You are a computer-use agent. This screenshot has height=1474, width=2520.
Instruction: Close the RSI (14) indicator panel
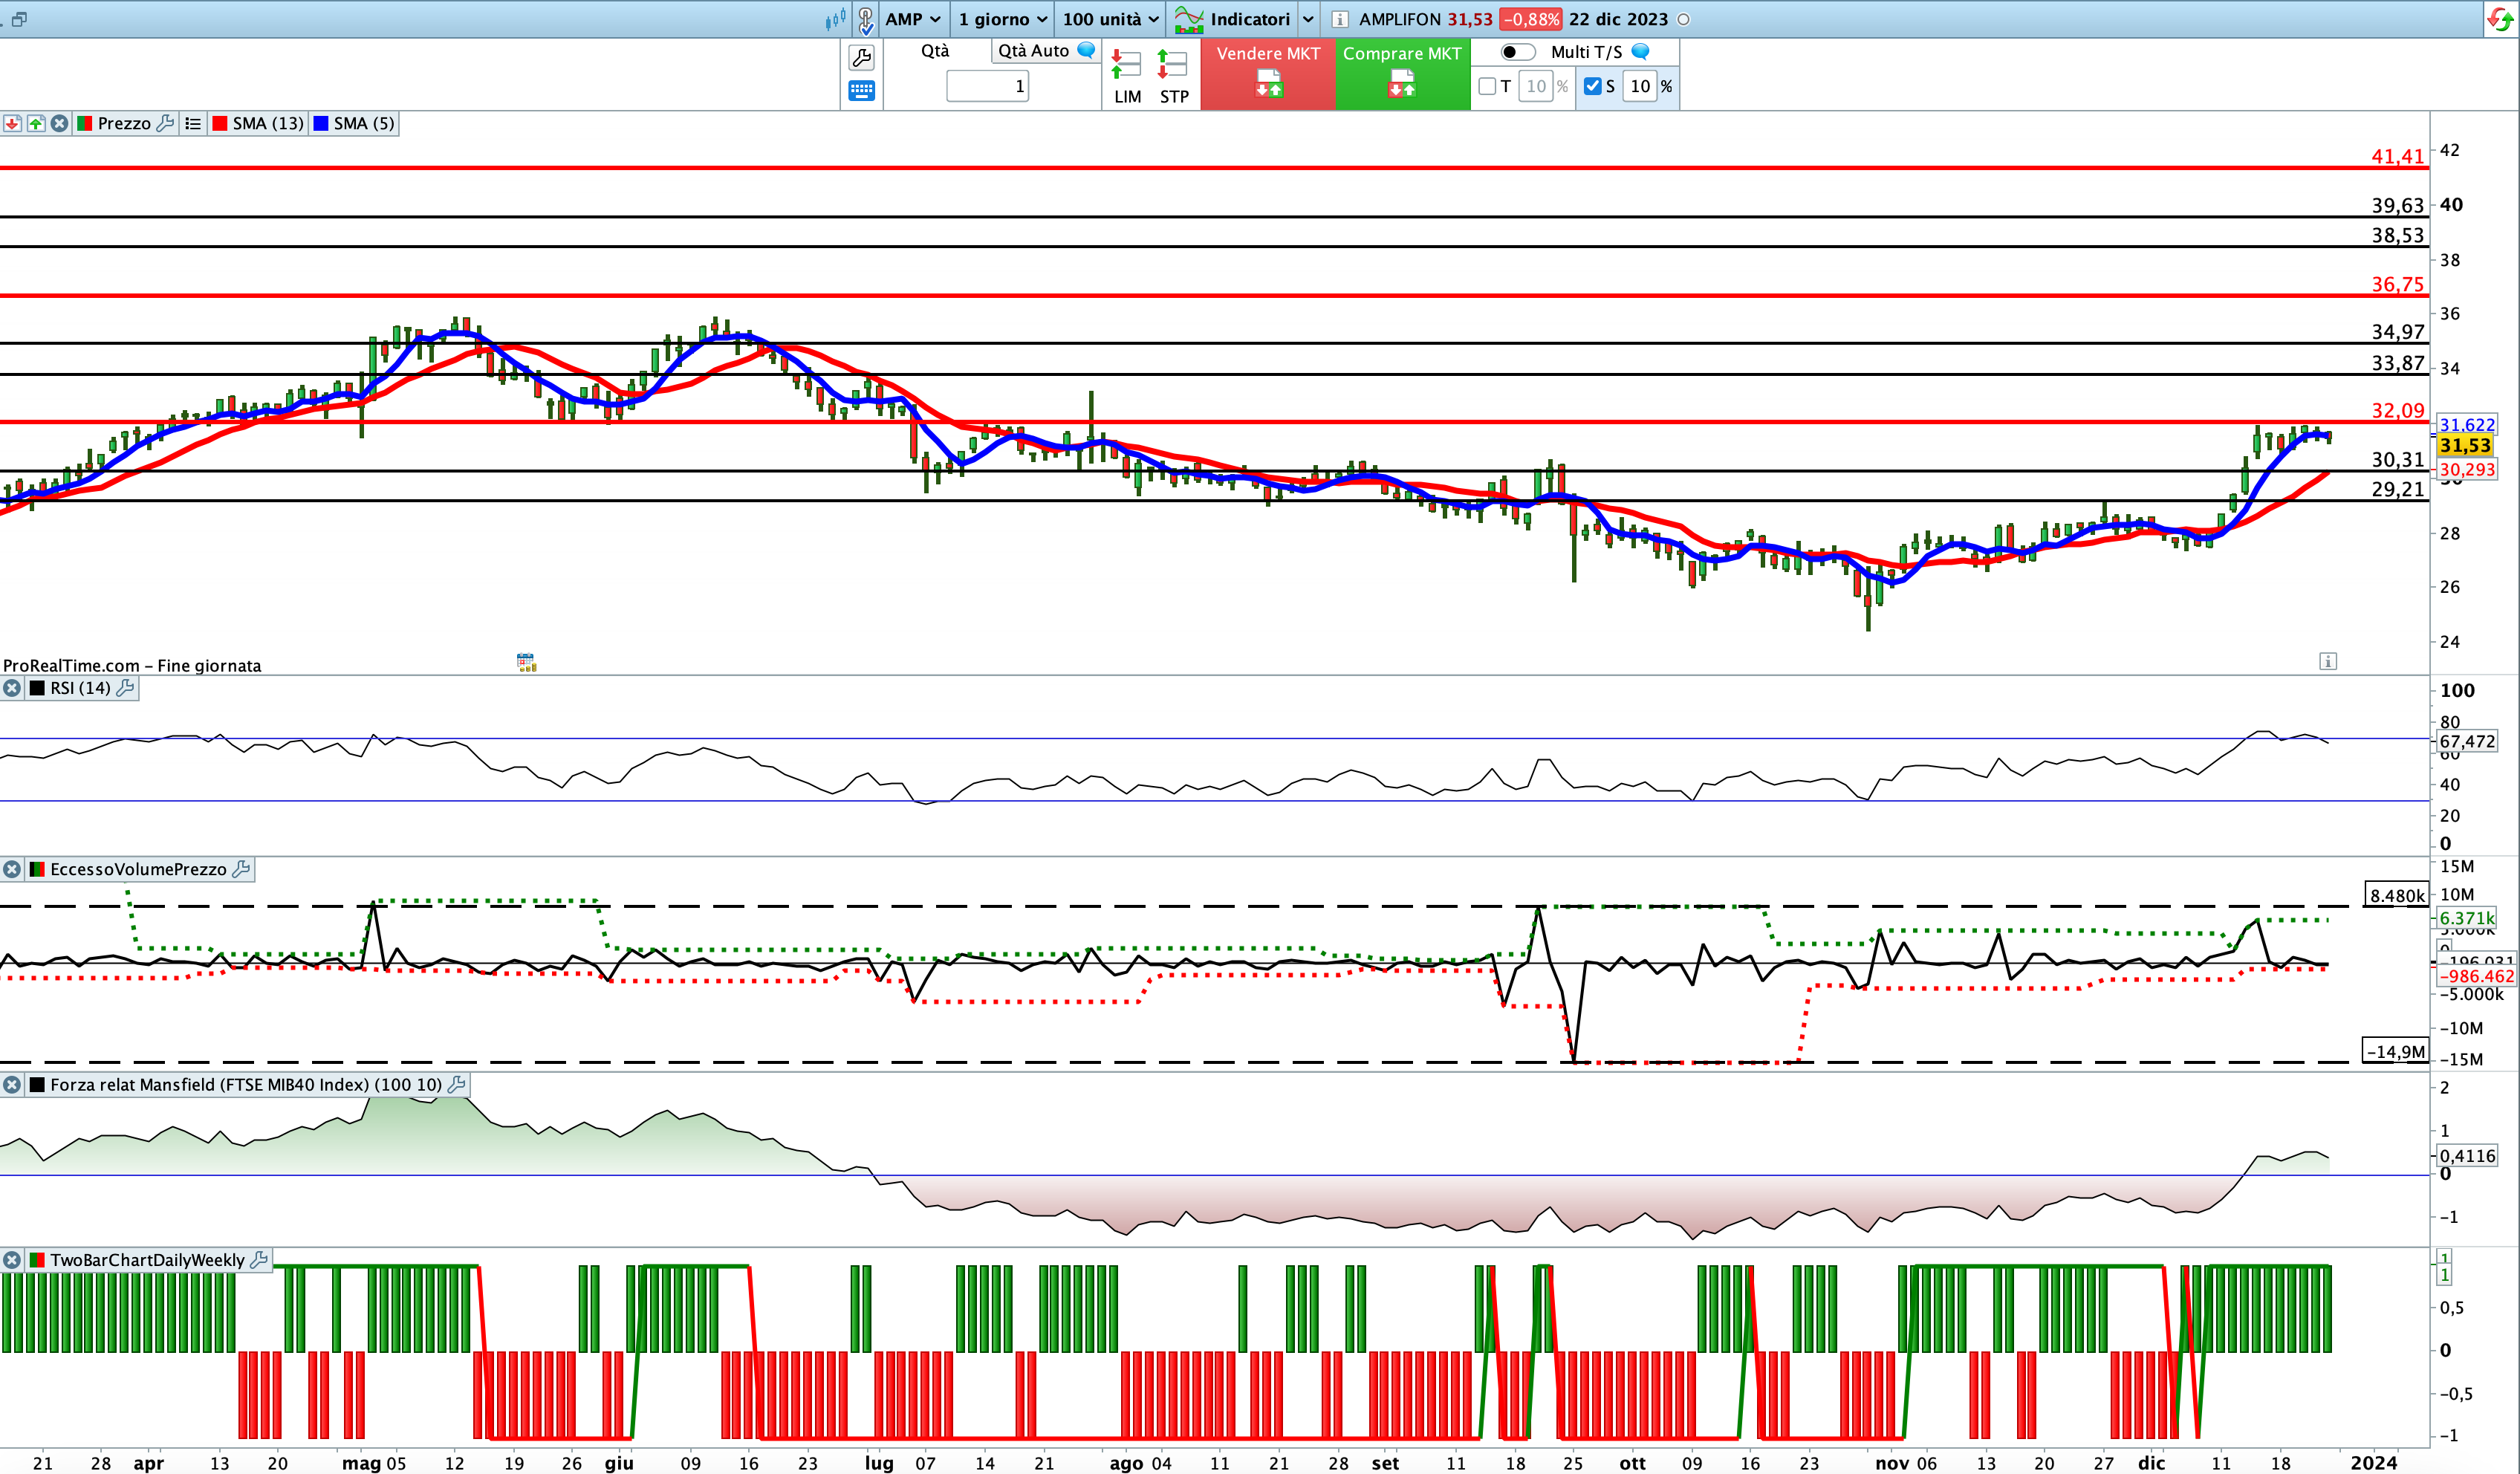(12, 688)
